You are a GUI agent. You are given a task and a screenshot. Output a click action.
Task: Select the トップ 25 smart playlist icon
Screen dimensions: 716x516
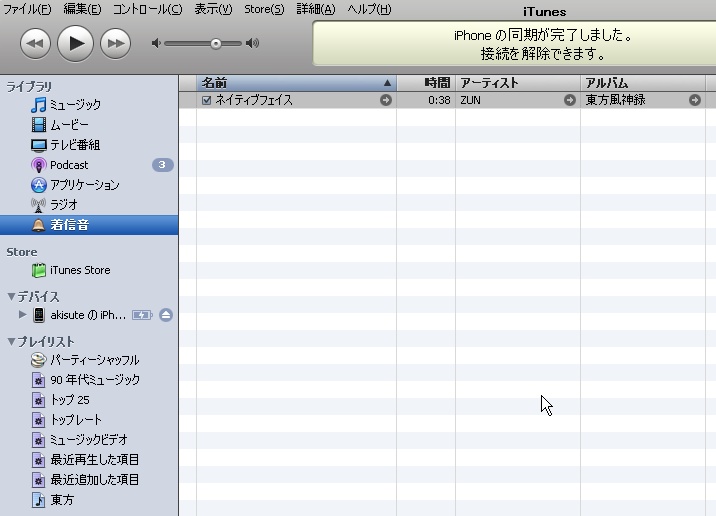click(38, 400)
